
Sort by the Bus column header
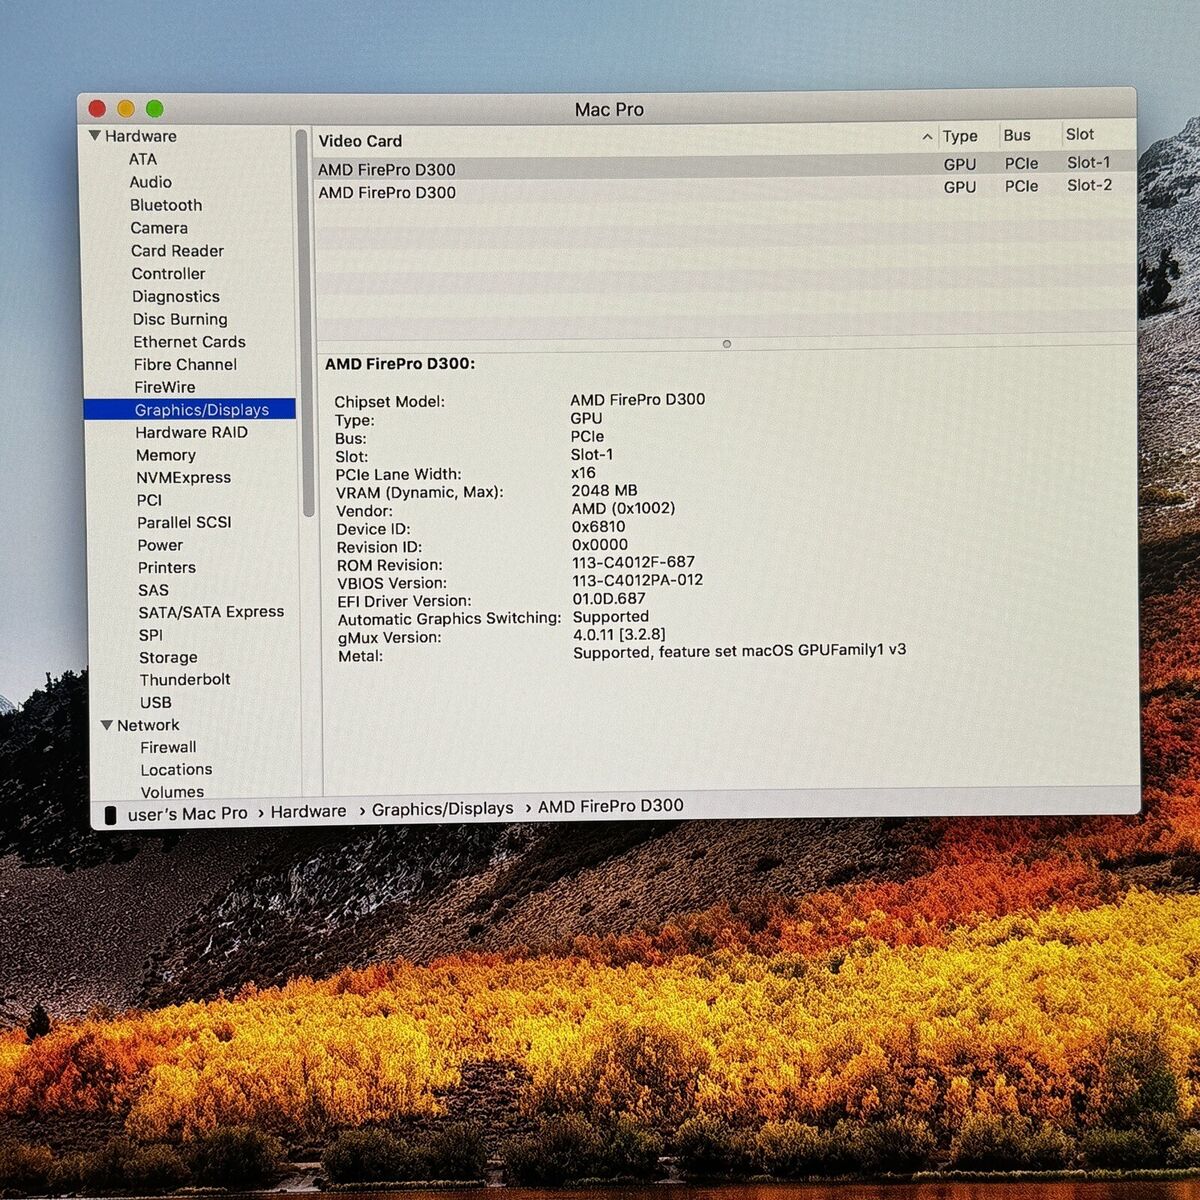1017,135
